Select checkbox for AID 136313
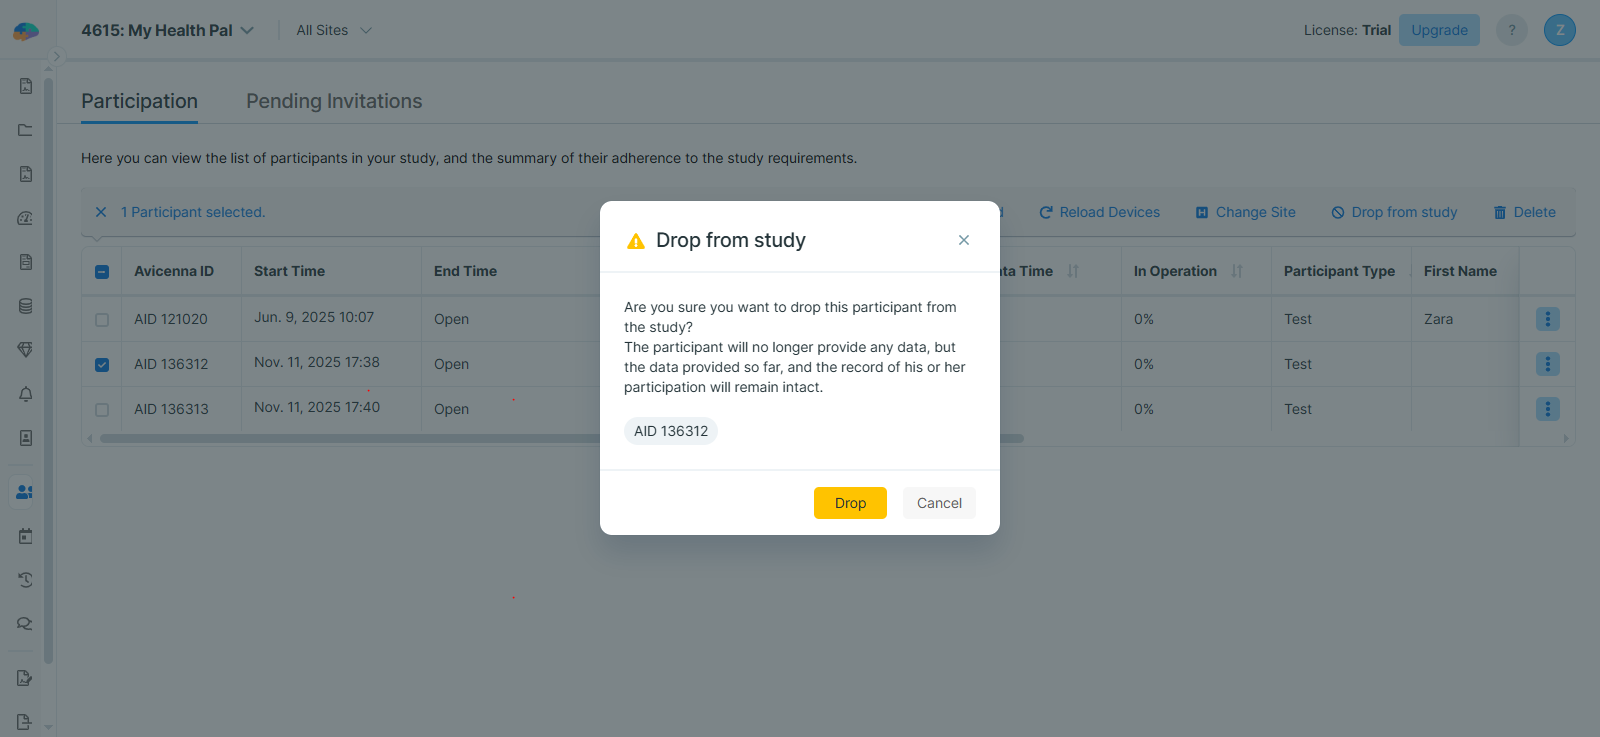The width and height of the screenshot is (1600, 737). click(102, 410)
